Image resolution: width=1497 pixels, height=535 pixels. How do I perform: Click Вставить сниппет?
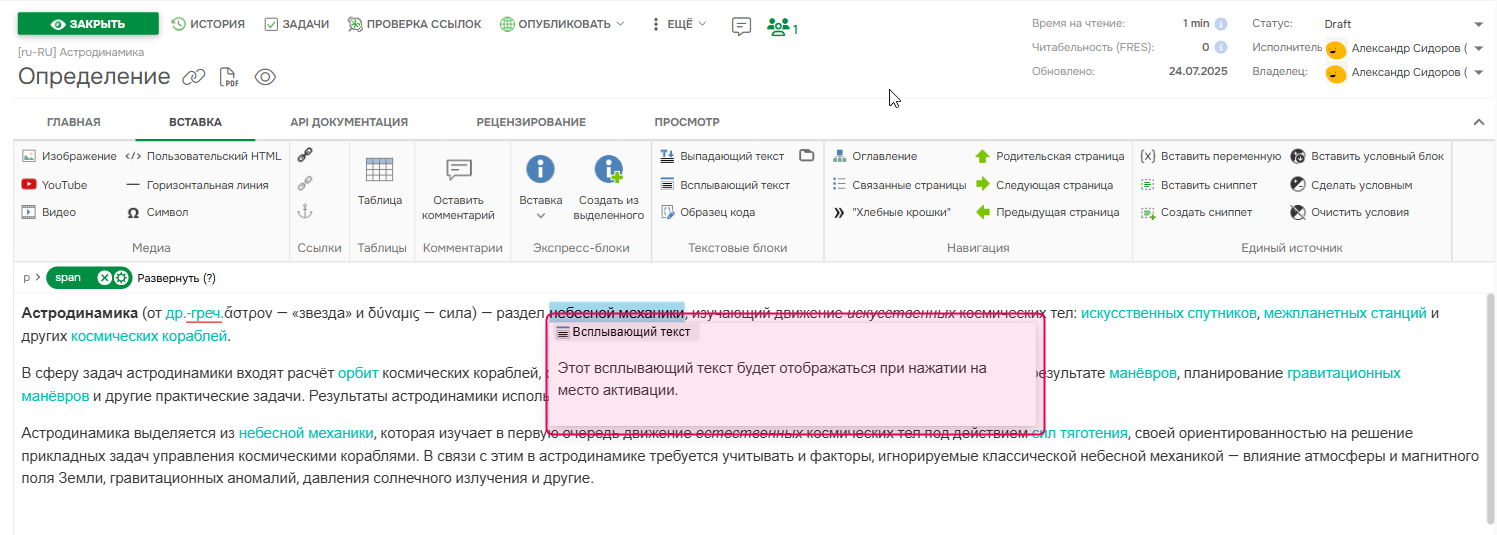[x=1198, y=185]
